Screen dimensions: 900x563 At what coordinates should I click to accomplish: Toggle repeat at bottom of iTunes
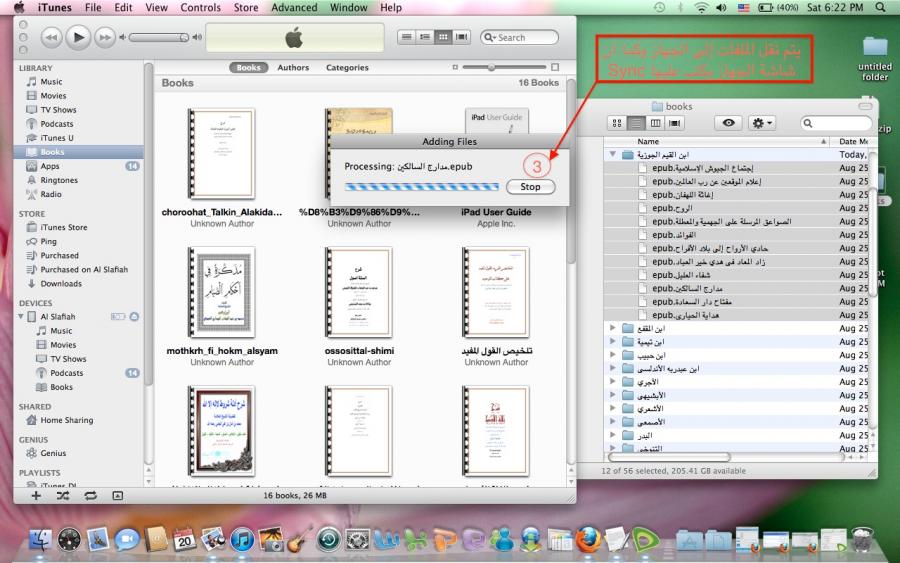pos(90,495)
